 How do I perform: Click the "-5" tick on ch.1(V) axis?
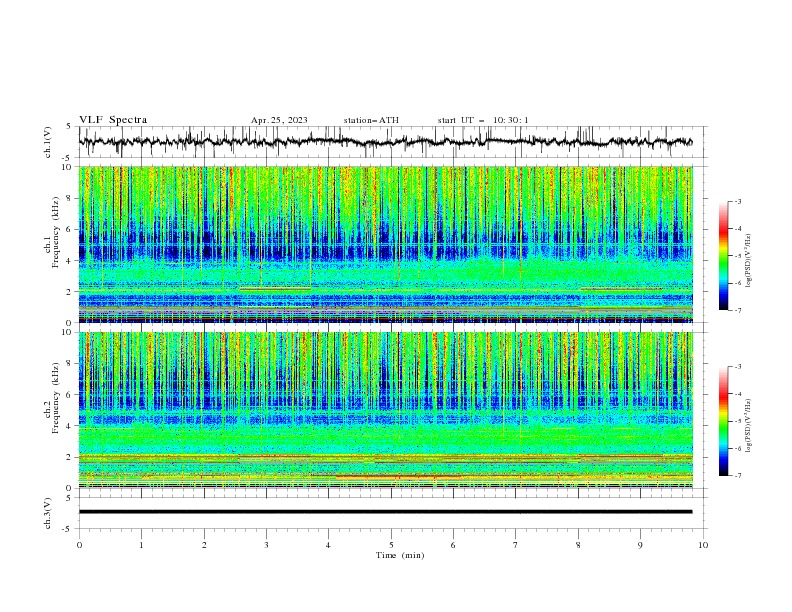click(x=68, y=157)
